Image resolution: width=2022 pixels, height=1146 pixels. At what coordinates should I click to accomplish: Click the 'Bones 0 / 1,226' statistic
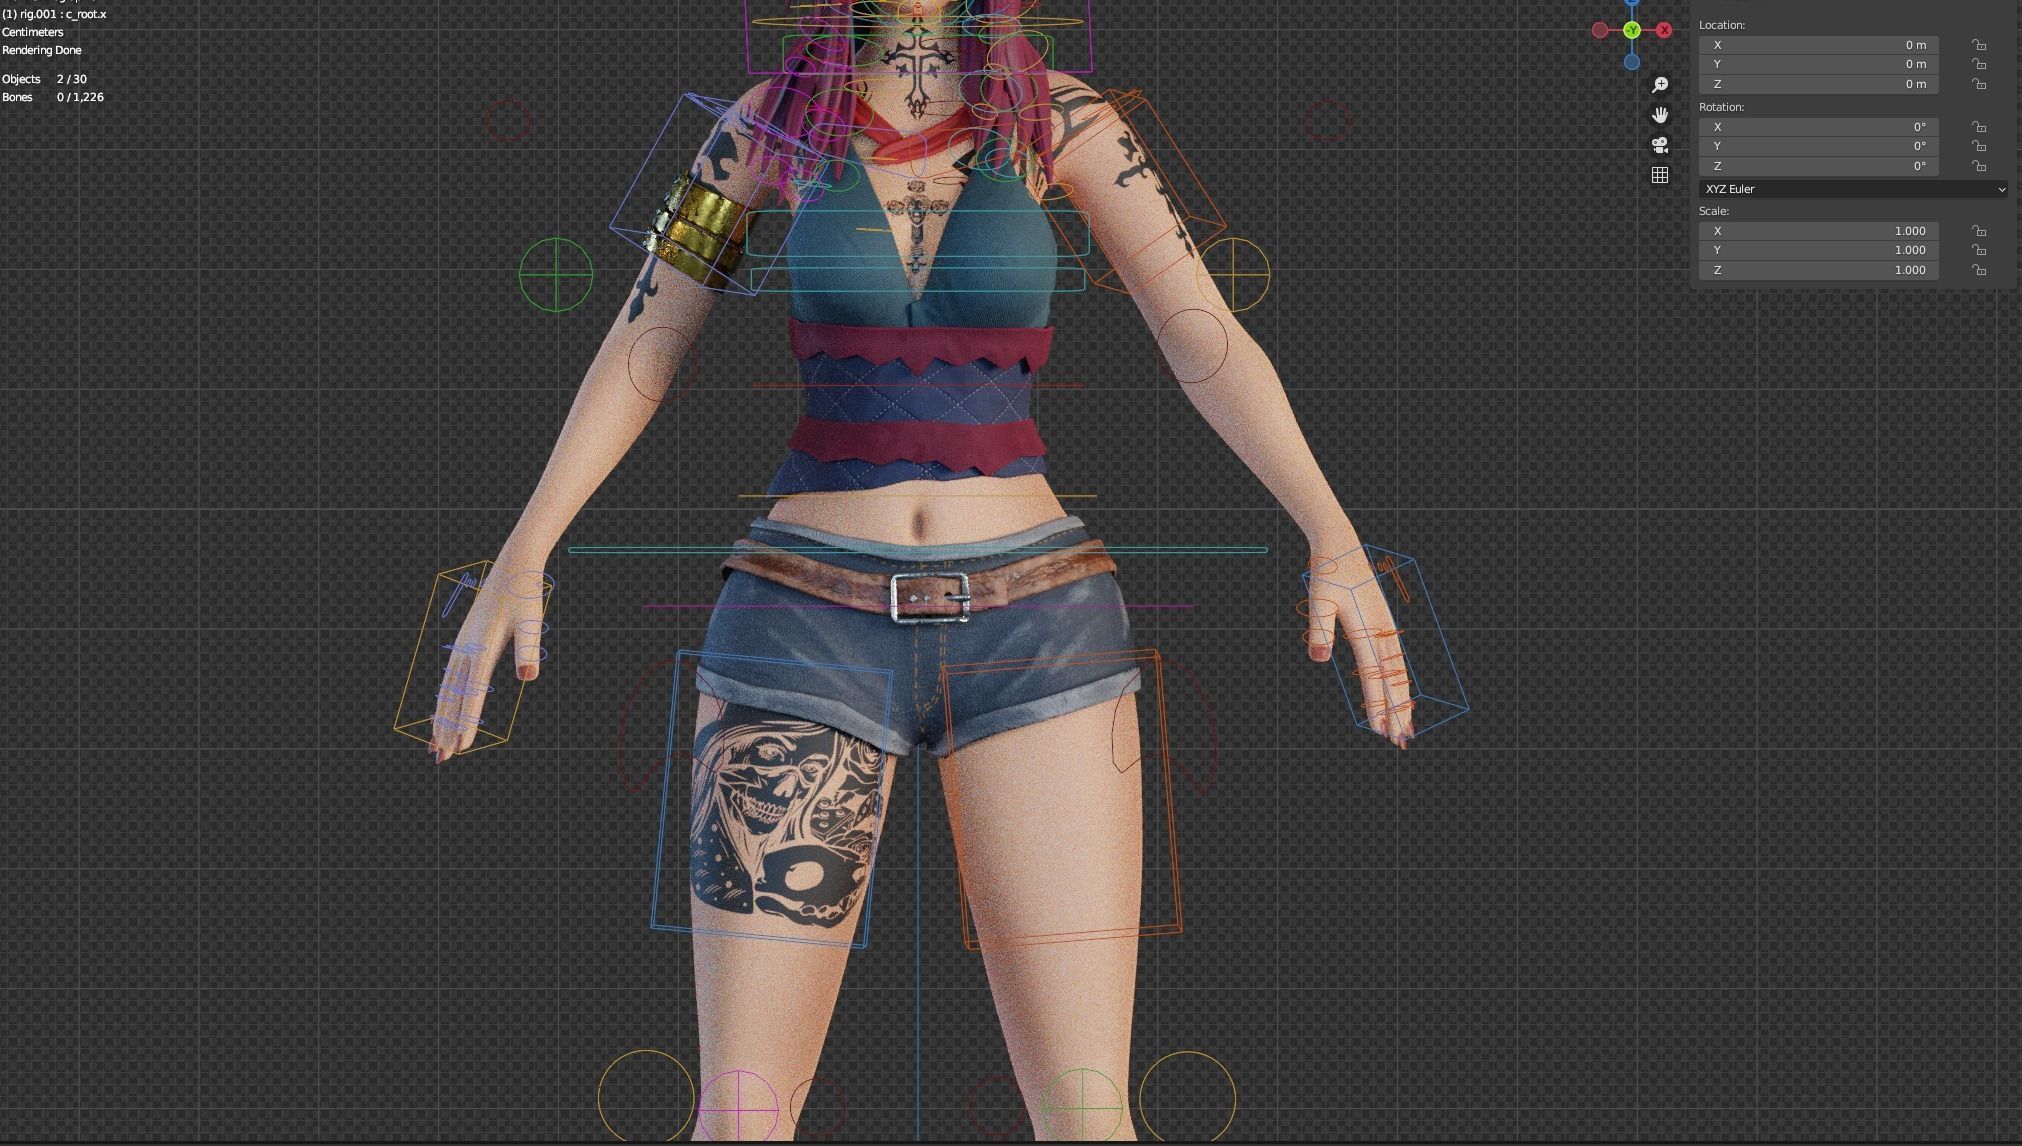tap(53, 97)
